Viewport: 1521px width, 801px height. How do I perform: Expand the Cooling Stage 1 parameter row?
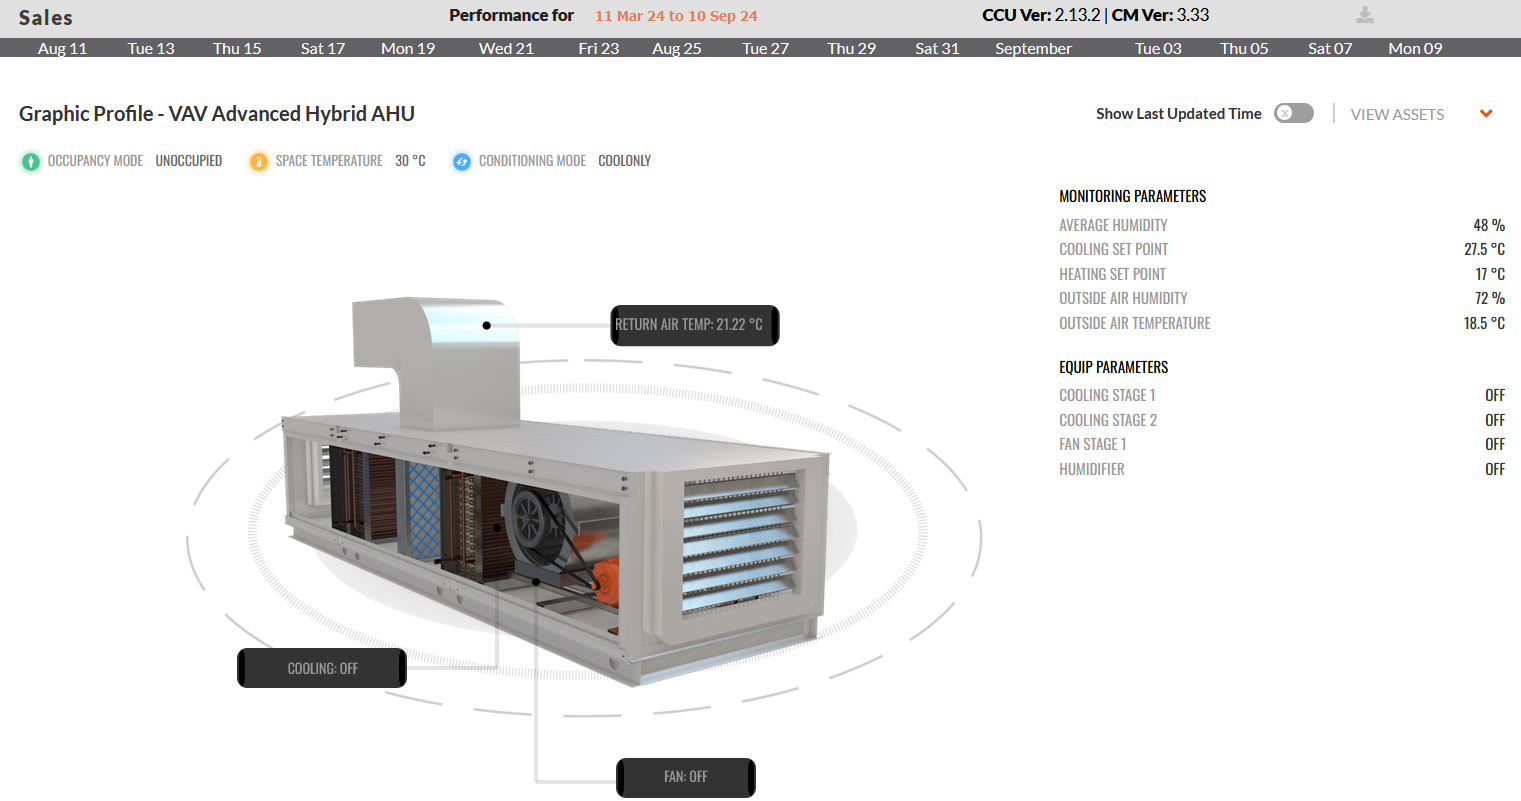[1107, 395]
